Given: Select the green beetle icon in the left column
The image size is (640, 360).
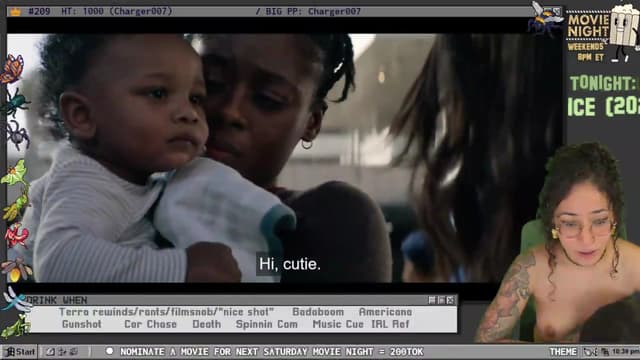Looking at the screenshot, I should tap(15, 102).
